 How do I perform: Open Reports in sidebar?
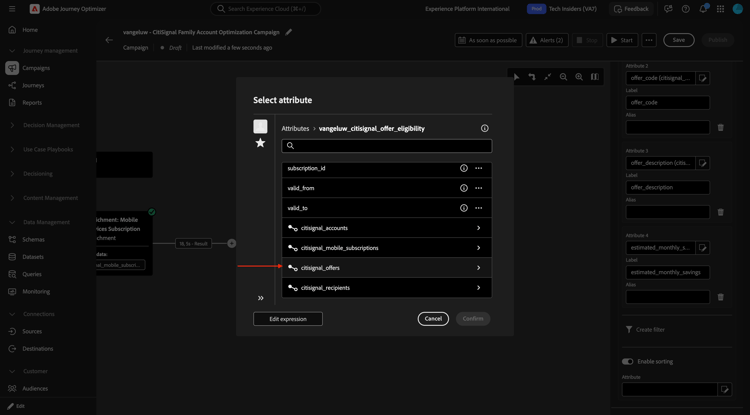[32, 102]
